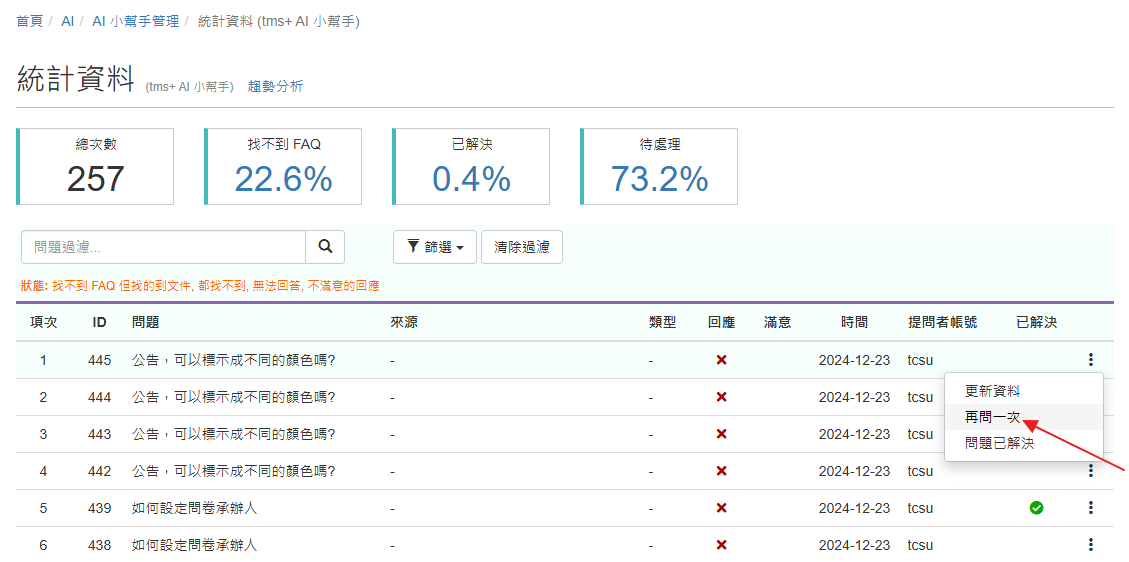Open the three-dot menu for row ID 439

click(1090, 508)
